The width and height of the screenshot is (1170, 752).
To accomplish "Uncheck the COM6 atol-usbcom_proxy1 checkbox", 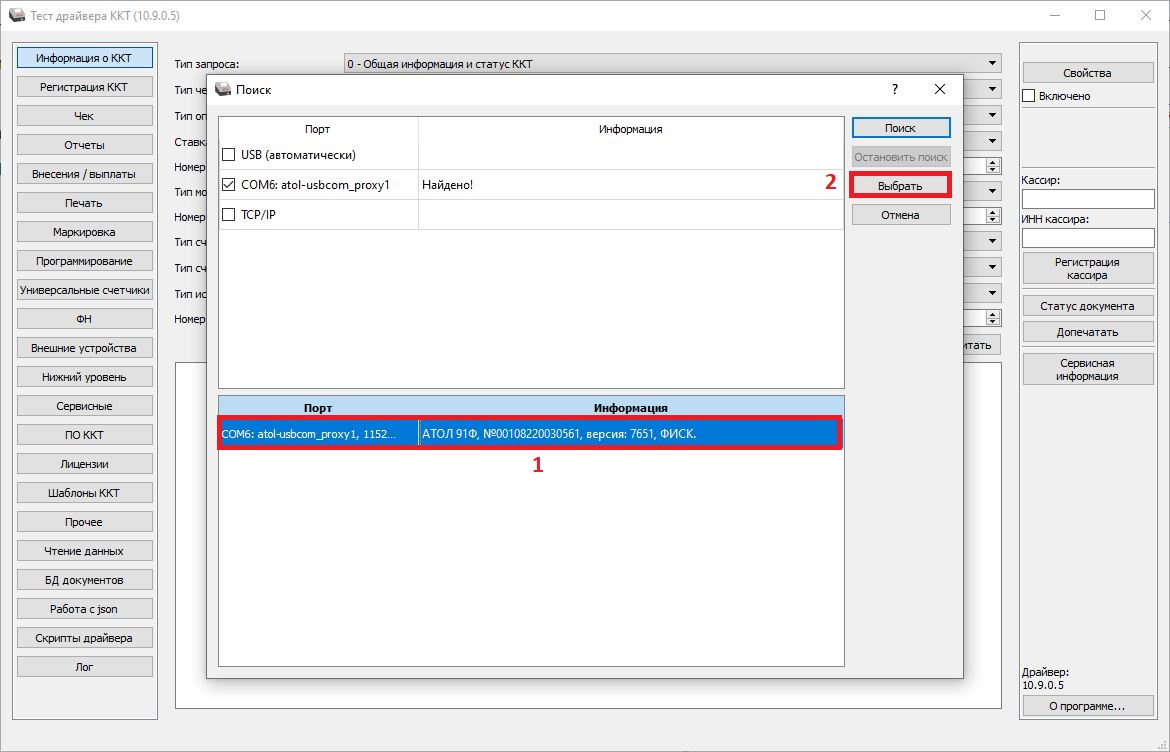I will 229,185.
